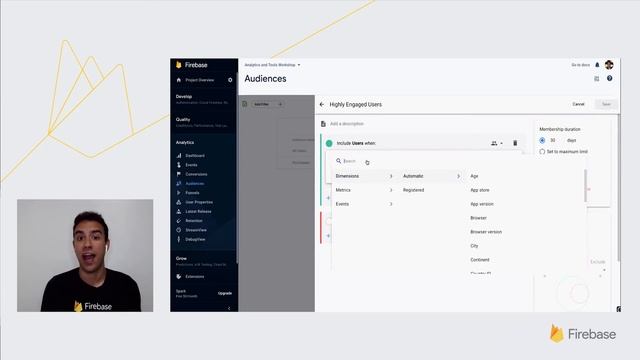Expand the Events submenu arrow

click(391, 204)
